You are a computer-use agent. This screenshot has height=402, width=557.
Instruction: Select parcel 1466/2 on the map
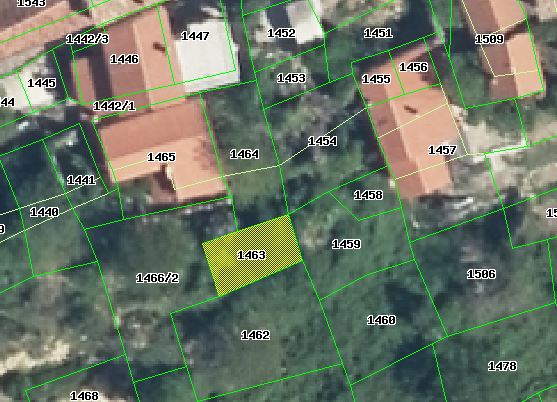(157, 278)
